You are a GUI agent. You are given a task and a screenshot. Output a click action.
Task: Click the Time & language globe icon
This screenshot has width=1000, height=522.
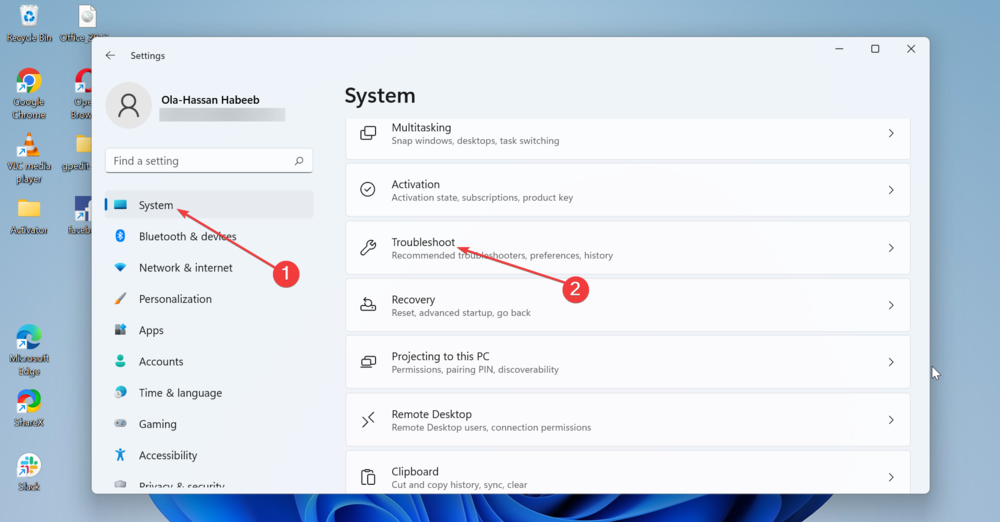[x=120, y=392]
